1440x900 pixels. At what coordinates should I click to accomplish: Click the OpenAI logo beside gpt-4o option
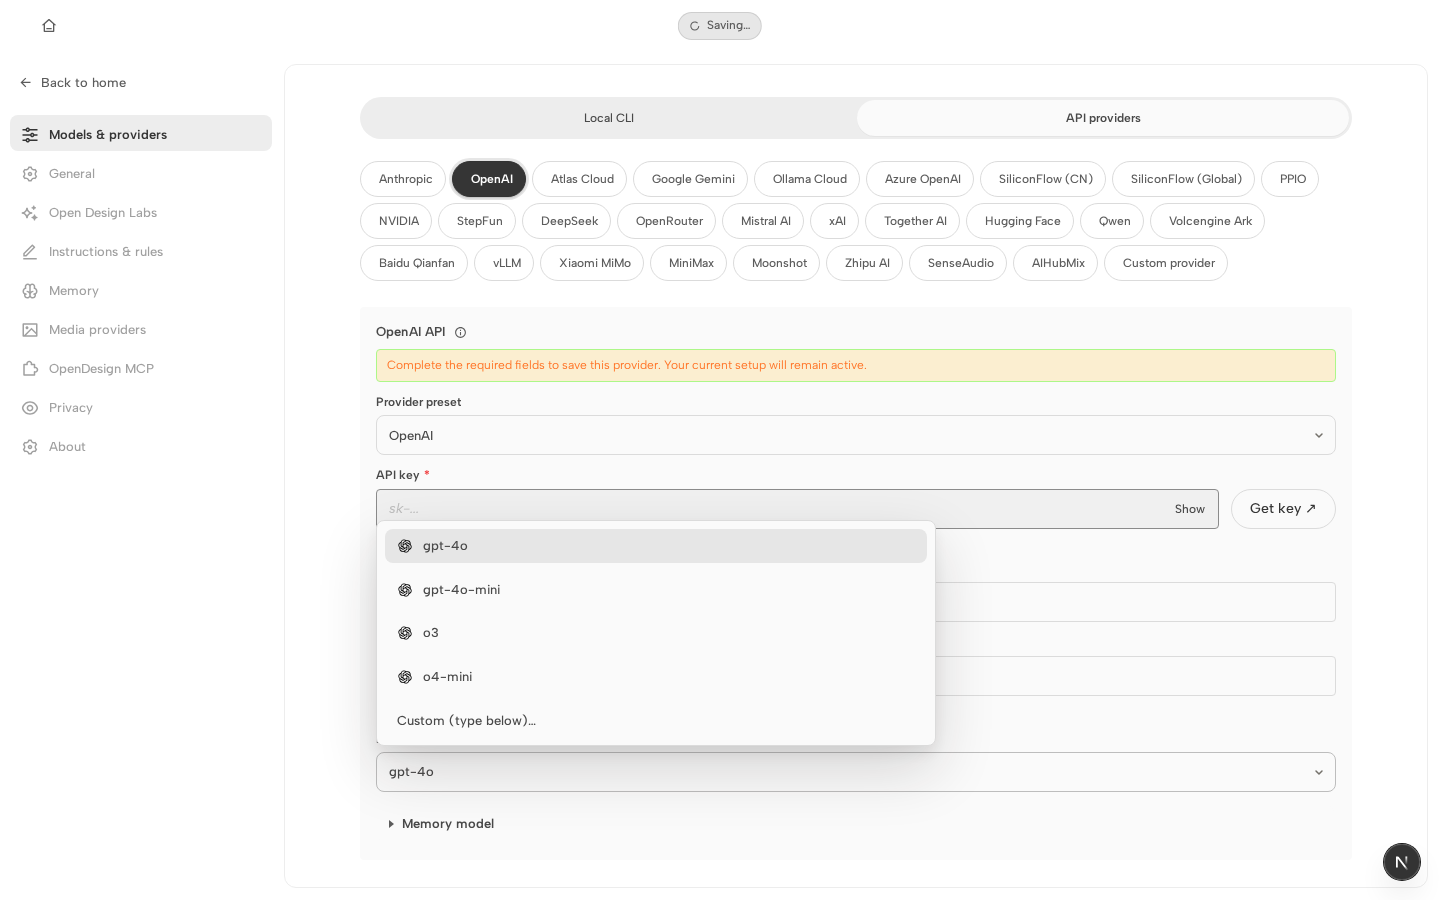click(x=405, y=546)
